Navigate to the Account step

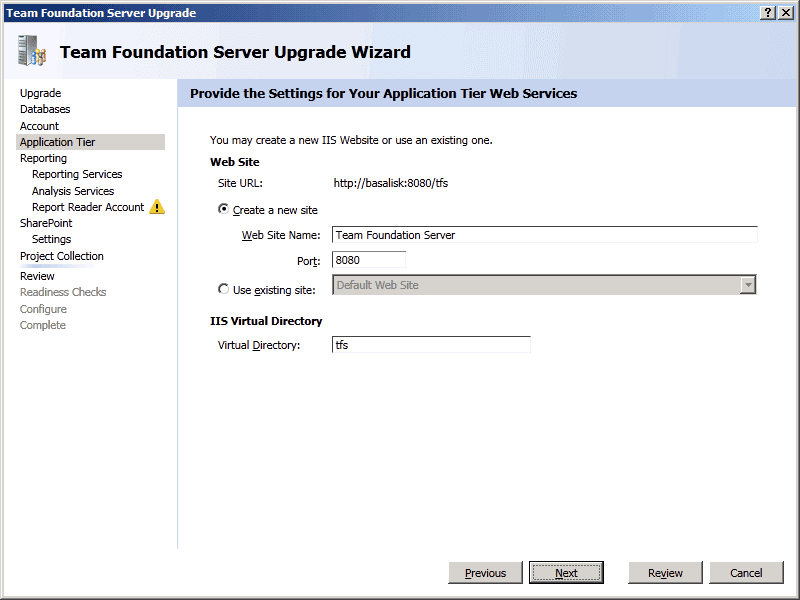39,126
